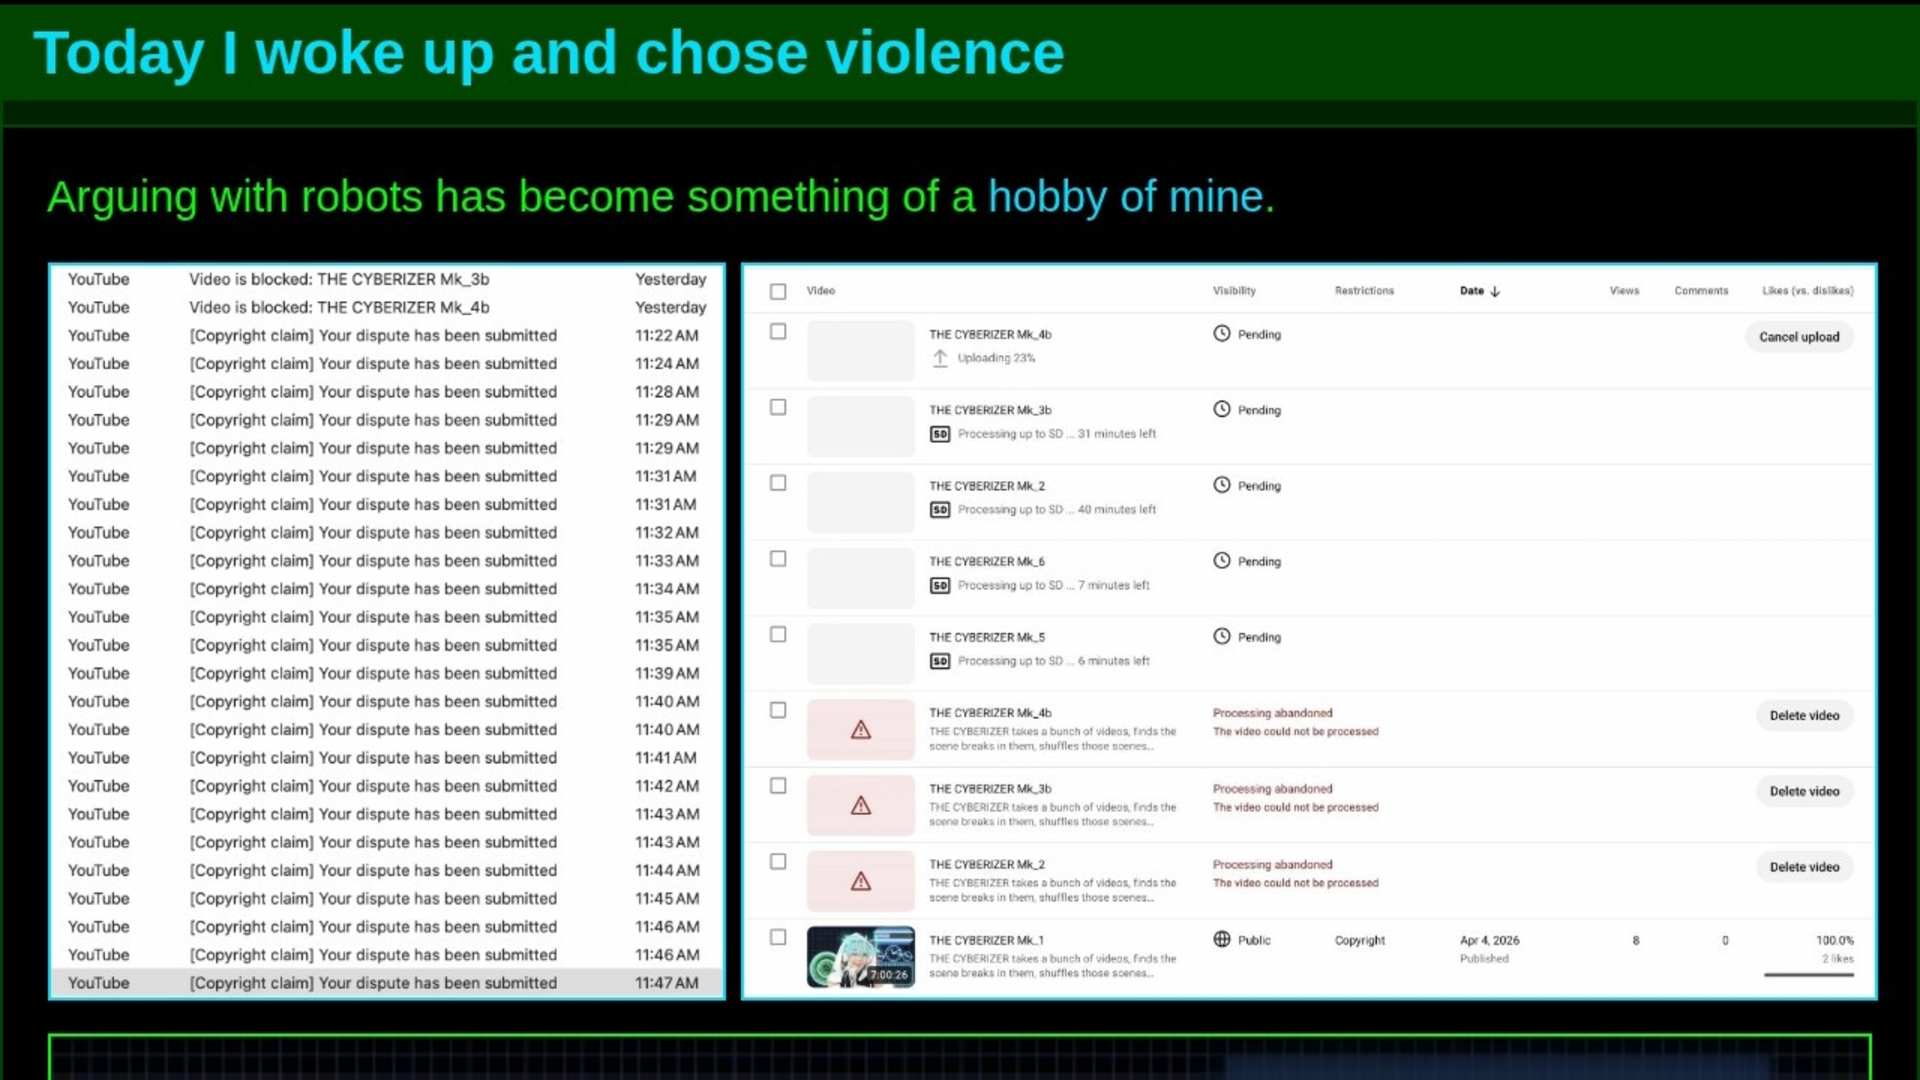This screenshot has height=1080, width=1920.
Task: Click warning triangle icon for abandoned Mk_2
Action: coord(861,882)
